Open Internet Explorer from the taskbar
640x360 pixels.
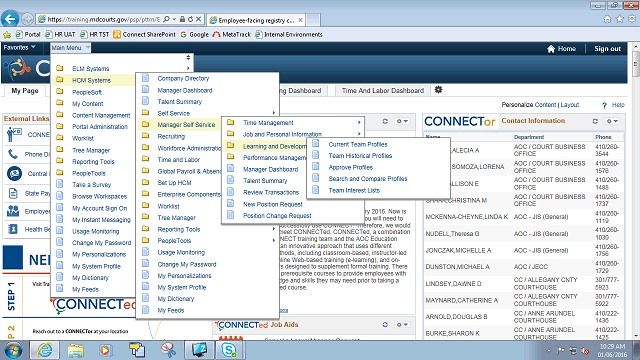pyautogui.click(x=44, y=350)
